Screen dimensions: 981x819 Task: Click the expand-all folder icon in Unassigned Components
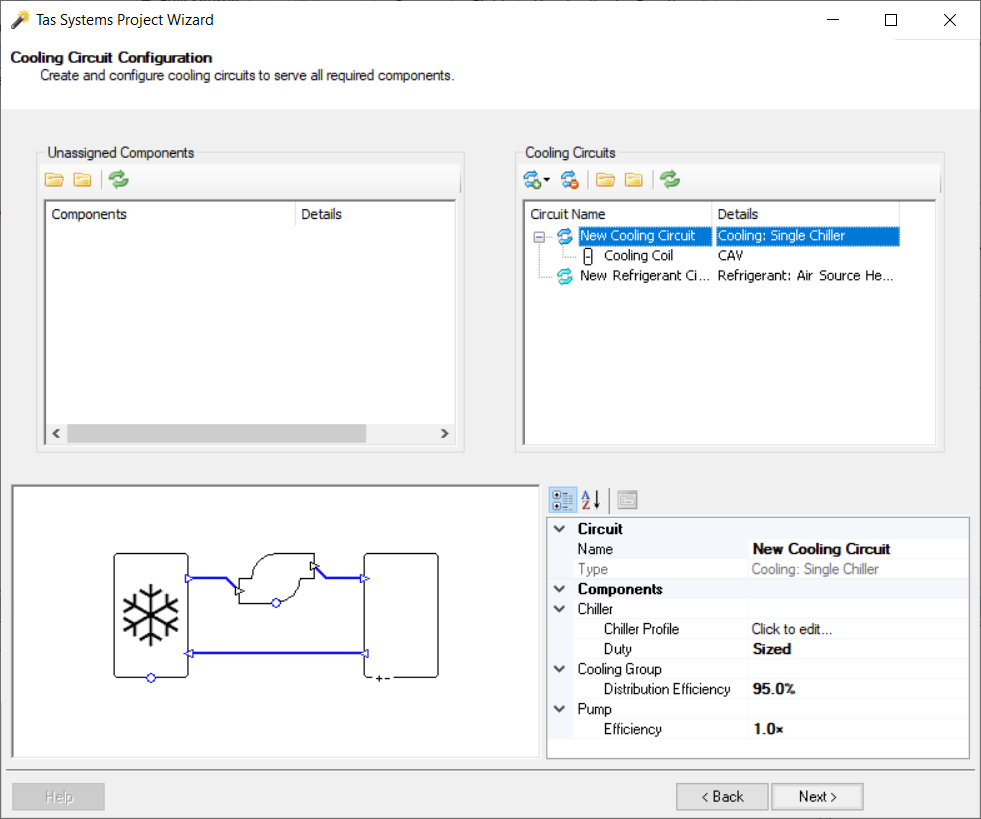[54, 180]
